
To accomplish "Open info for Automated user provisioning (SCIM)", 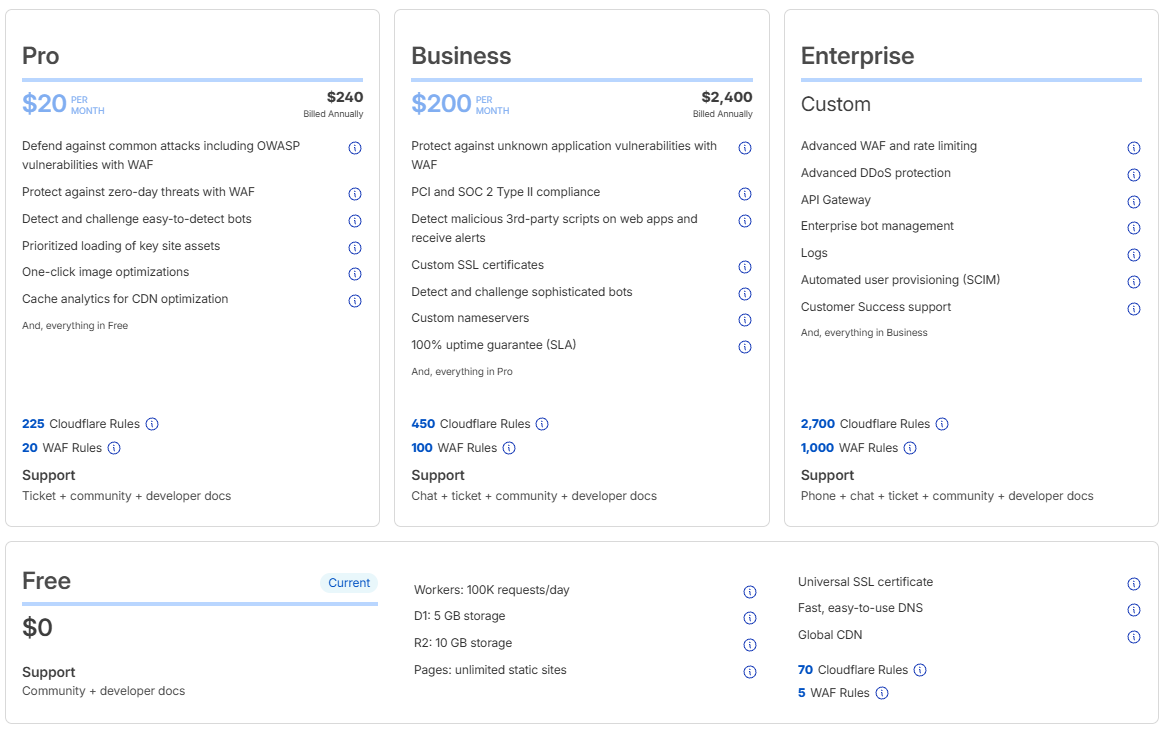I will click(1134, 281).
